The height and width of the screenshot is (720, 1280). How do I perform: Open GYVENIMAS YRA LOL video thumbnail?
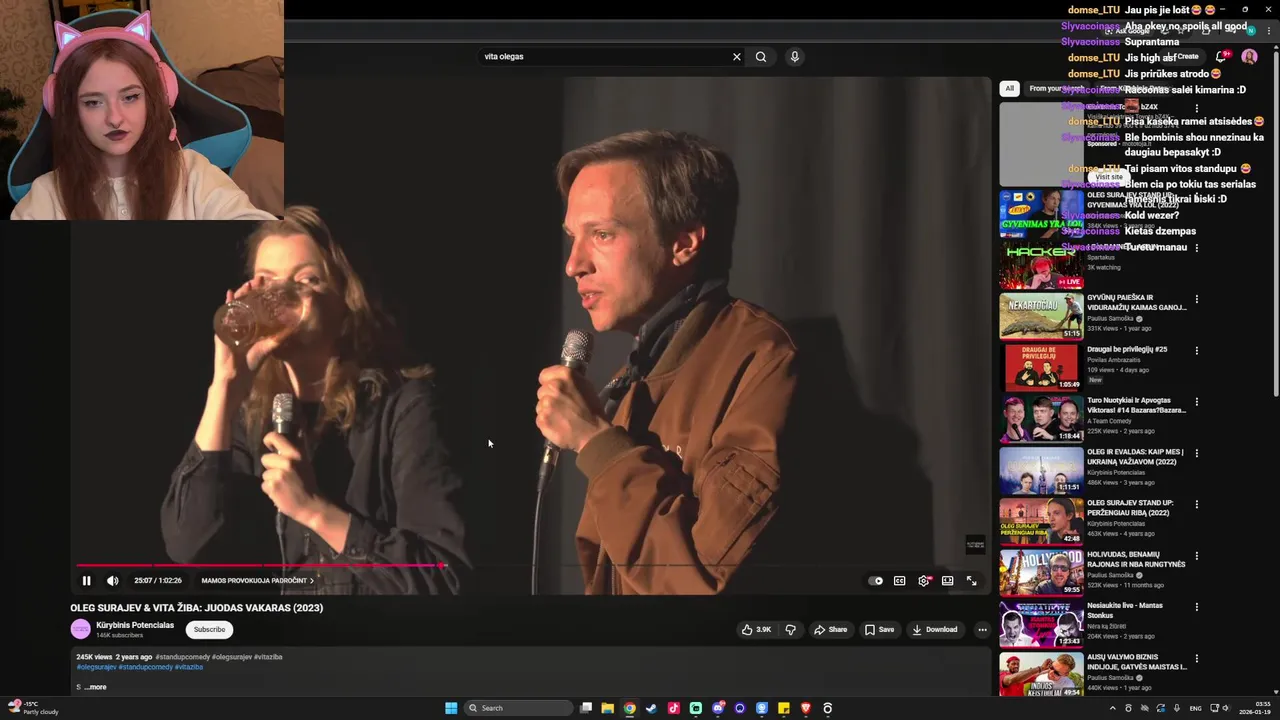[x=1041, y=212]
